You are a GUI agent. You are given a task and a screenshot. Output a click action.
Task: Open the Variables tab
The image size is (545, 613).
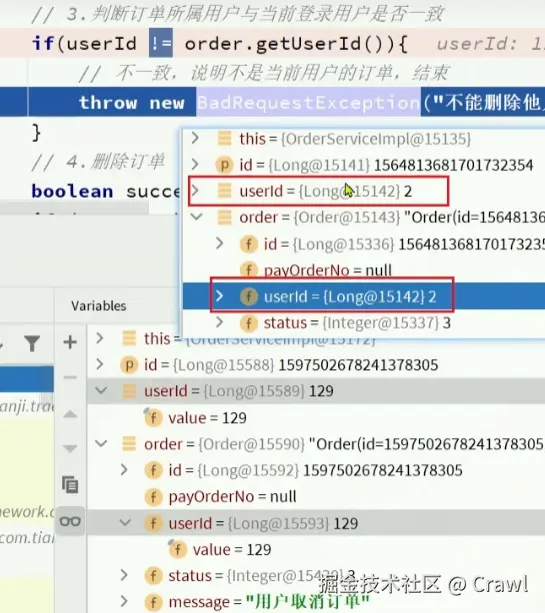point(99,306)
